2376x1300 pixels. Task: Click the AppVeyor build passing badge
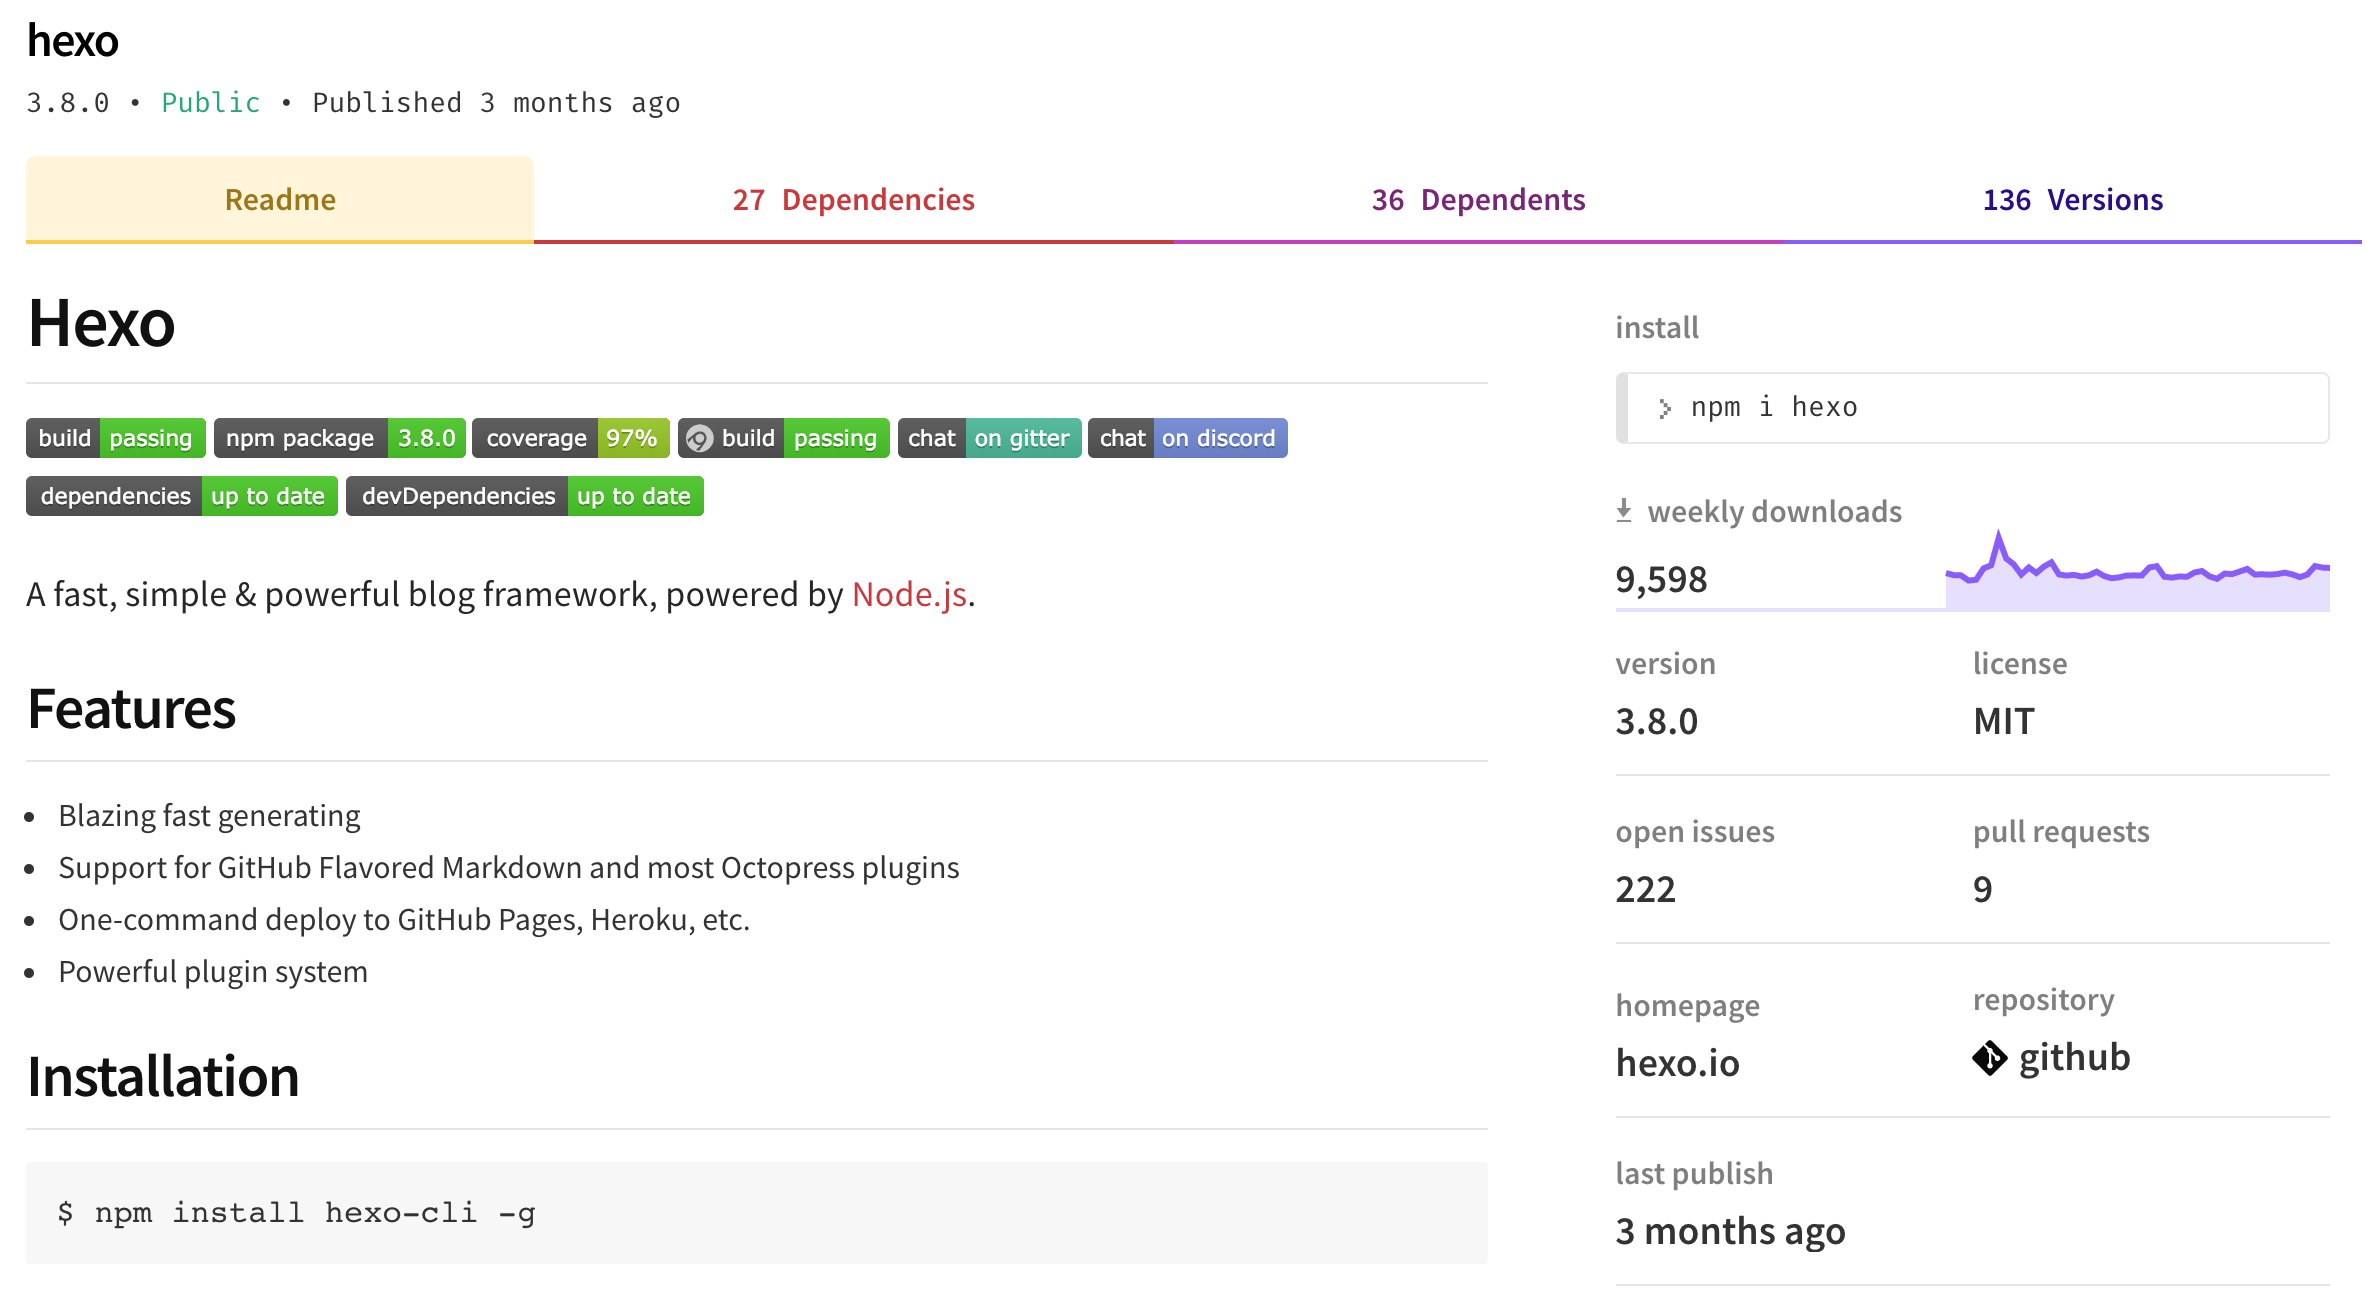(x=783, y=438)
